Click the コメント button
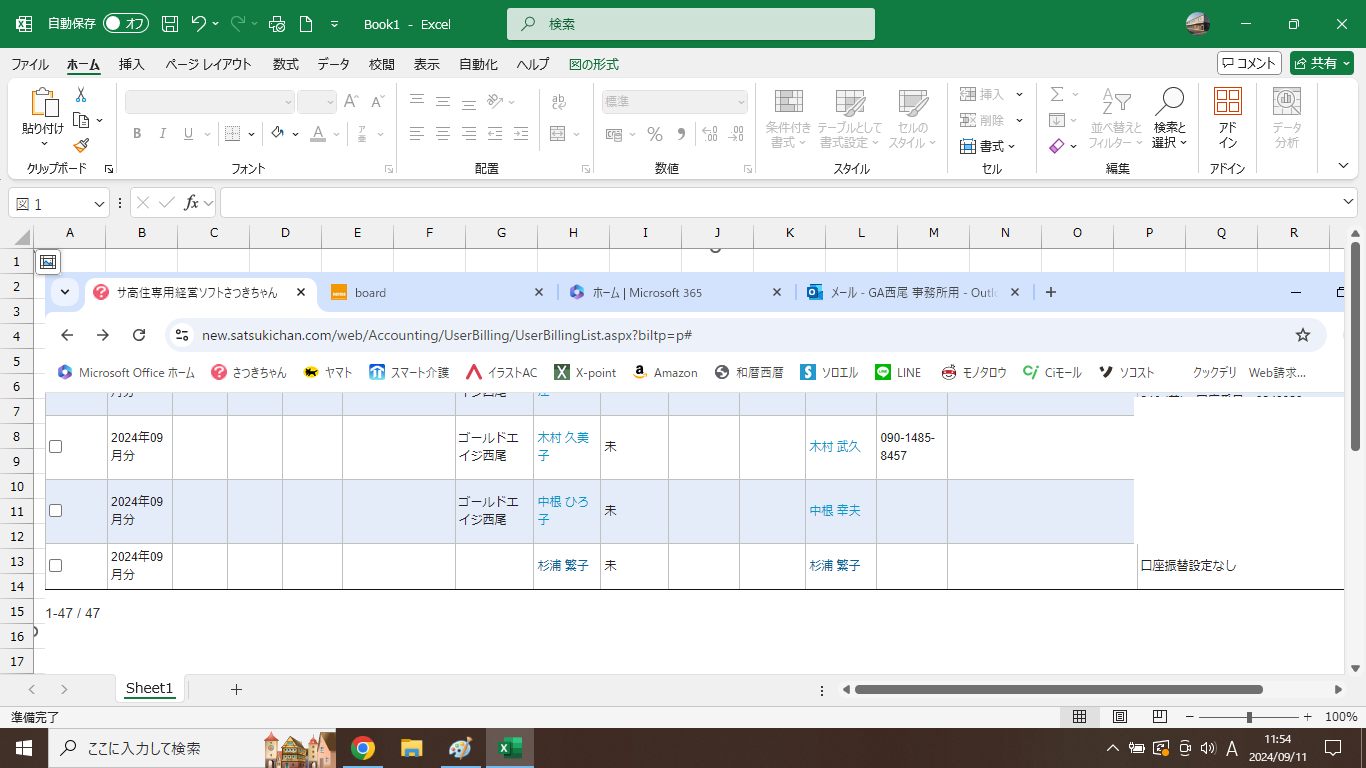The image size is (1366, 768). coord(1249,63)
